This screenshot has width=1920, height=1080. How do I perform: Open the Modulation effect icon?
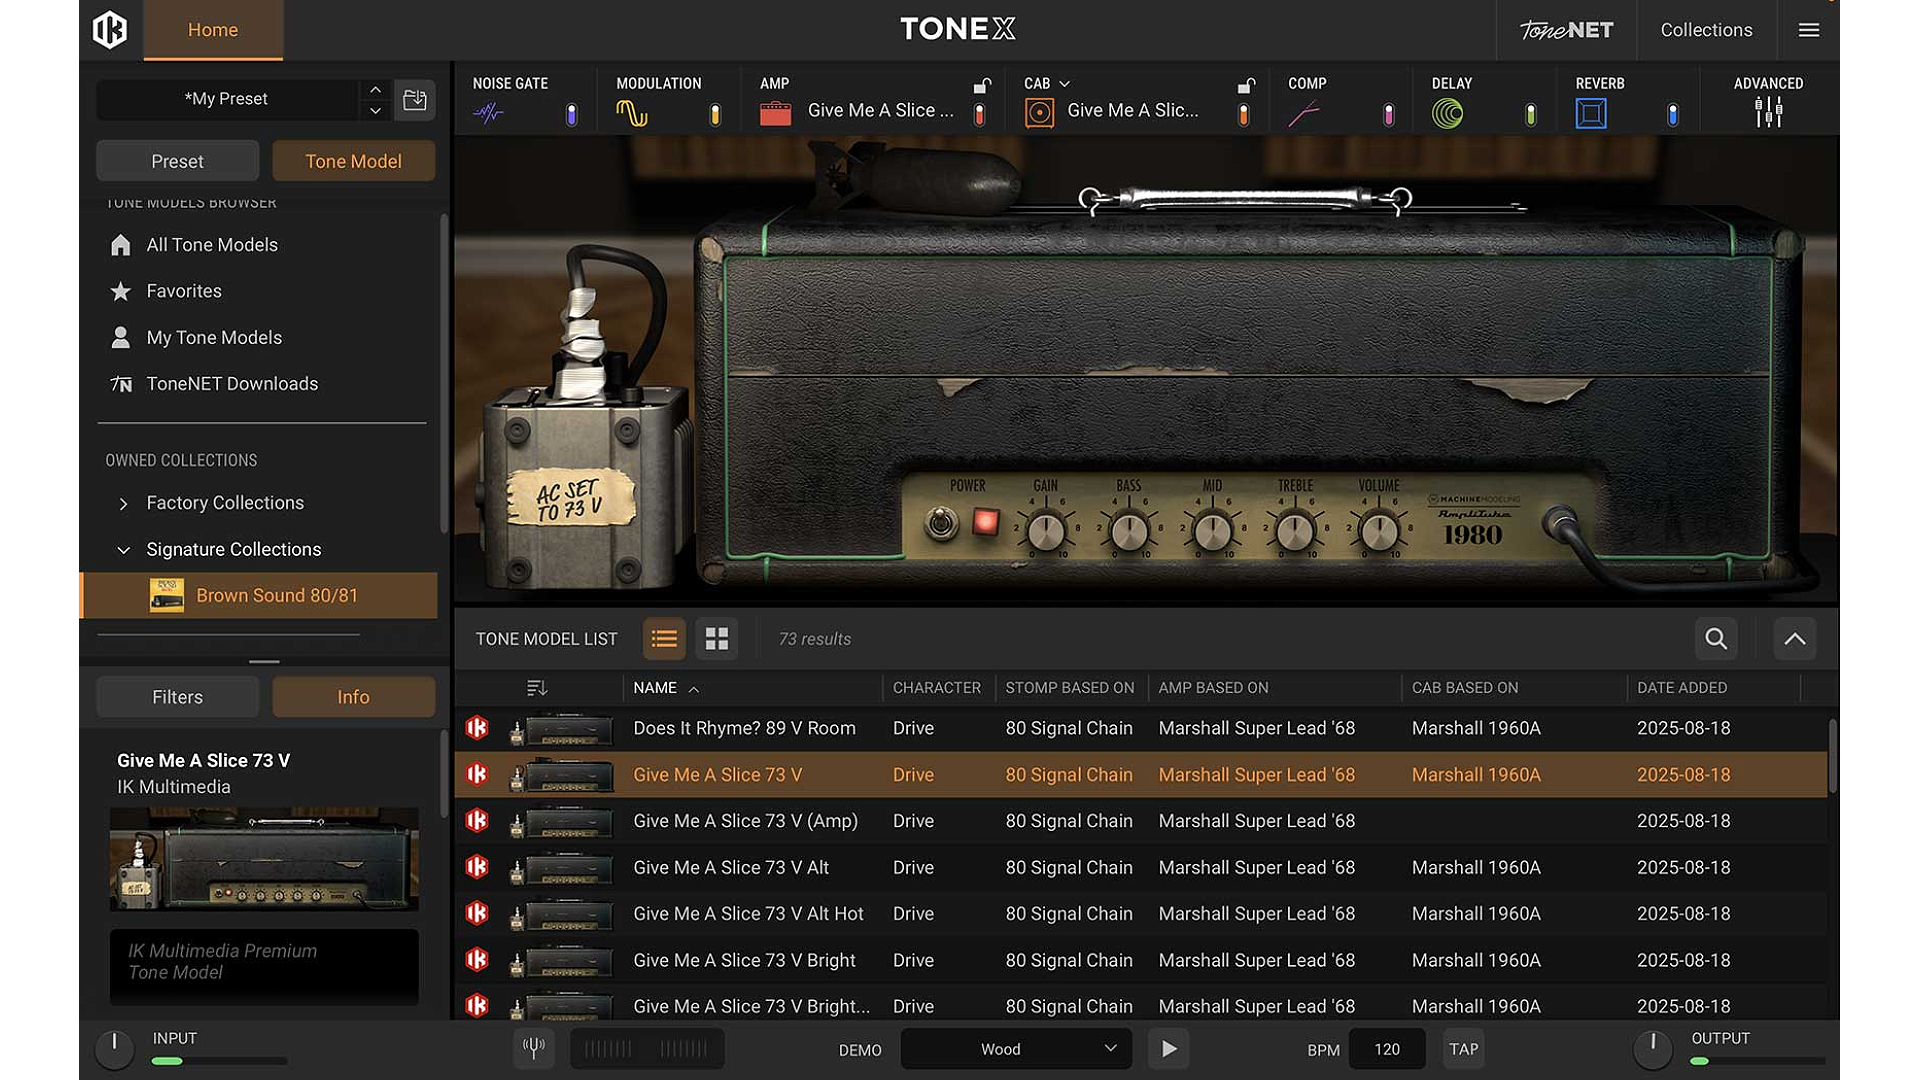click(x=632, y=113)
